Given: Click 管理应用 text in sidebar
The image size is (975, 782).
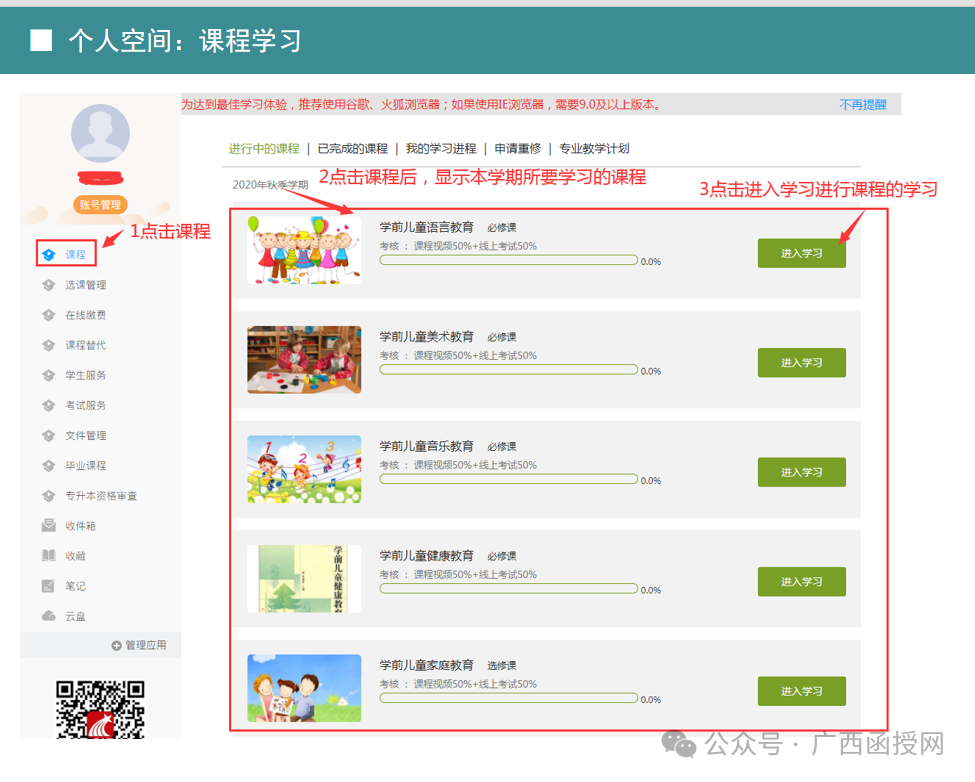Looking at the screenshot, I should pos(146,645).
